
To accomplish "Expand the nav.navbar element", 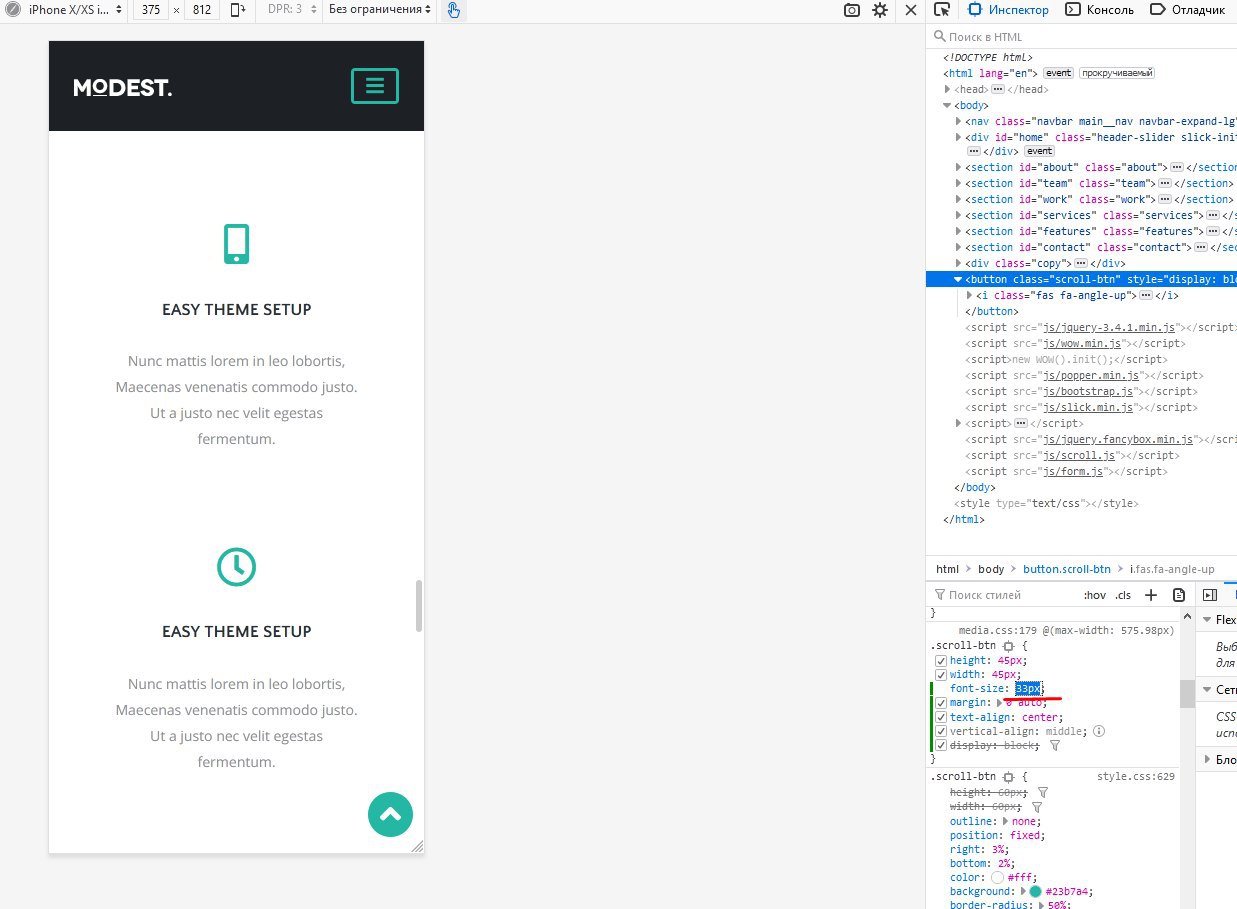I will tap(960, 121).
